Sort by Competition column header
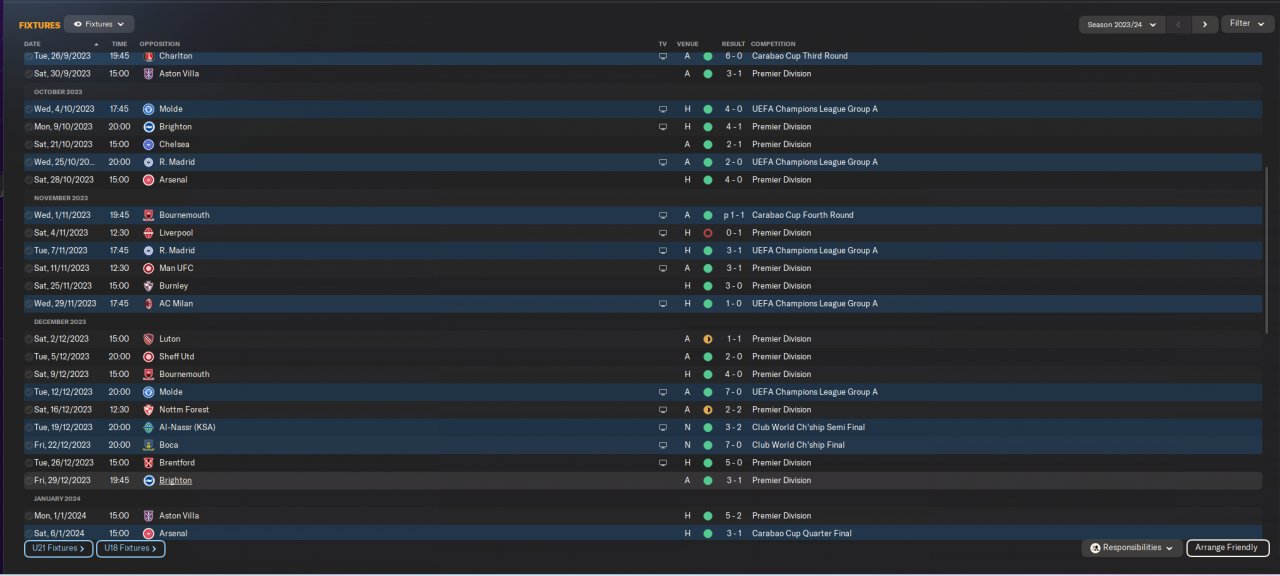This screenshot has width=1280, height=576. click(773, 44)
